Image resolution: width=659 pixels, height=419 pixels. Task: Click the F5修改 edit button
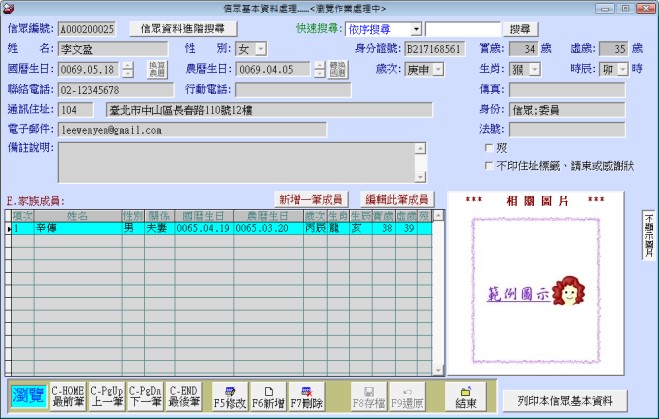click(229, 397)
